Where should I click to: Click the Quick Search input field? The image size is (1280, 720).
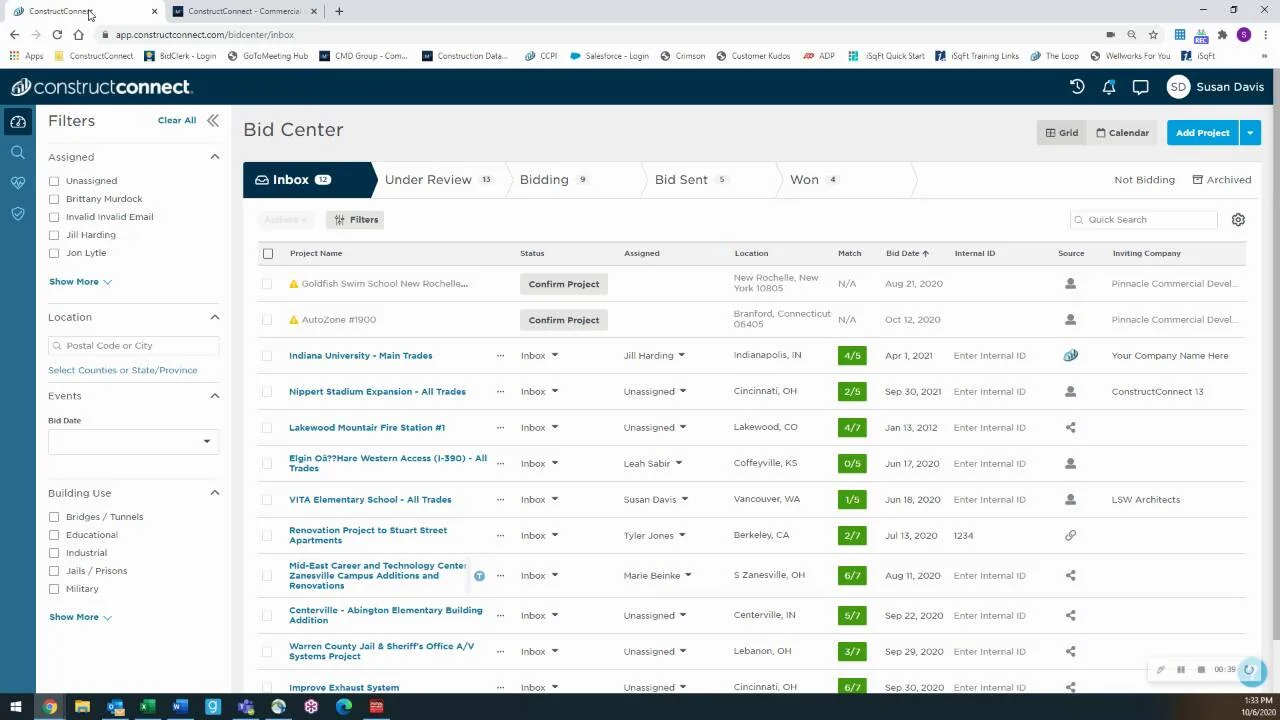click(x=1148, y=220)
